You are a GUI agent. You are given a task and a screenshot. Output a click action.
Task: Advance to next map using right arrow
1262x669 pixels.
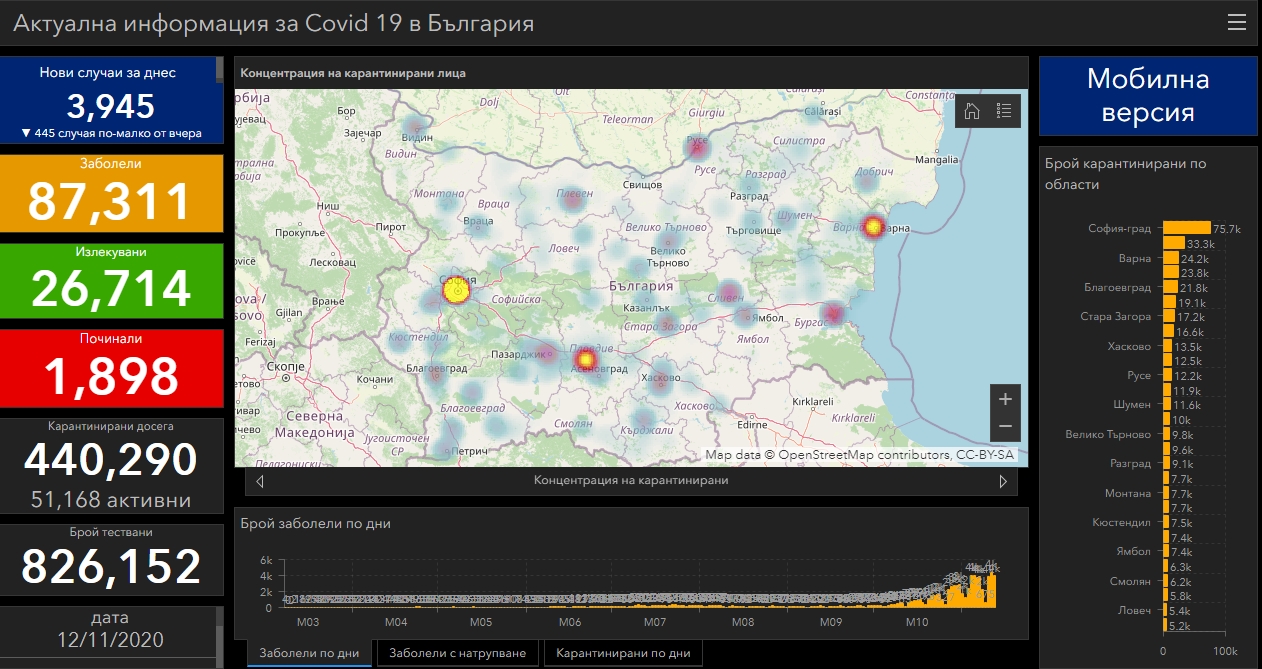tap(1003, 481)
